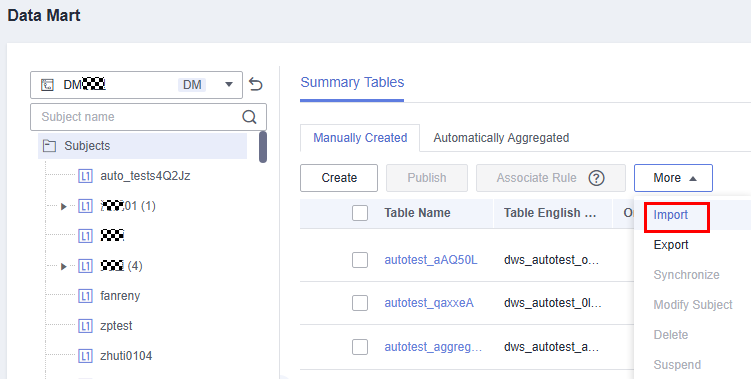Viewport: 751px width, 379px height.
Task: Click the search magnifier in Subject name field
Action: (x=249, y=117)
